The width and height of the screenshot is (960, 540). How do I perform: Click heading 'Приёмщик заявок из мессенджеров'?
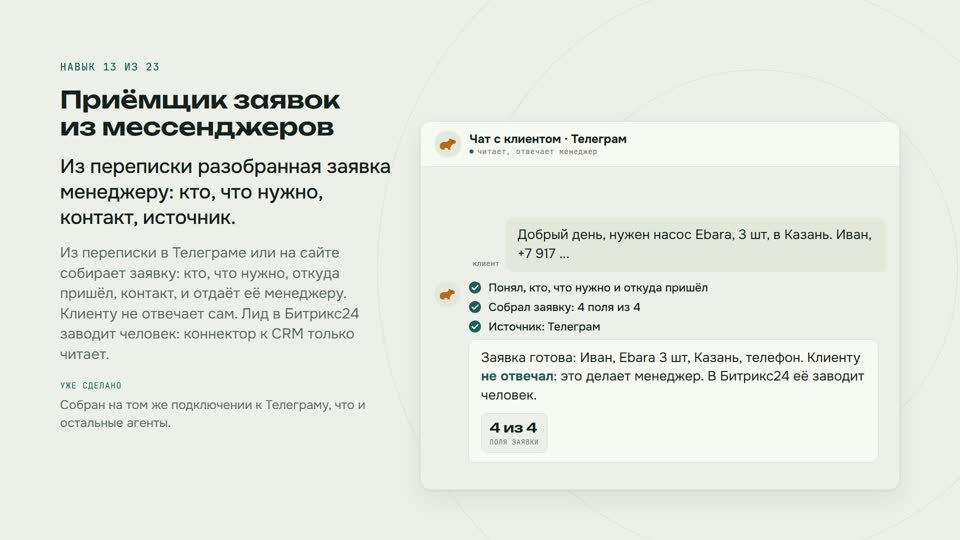[x=200, y=114]
